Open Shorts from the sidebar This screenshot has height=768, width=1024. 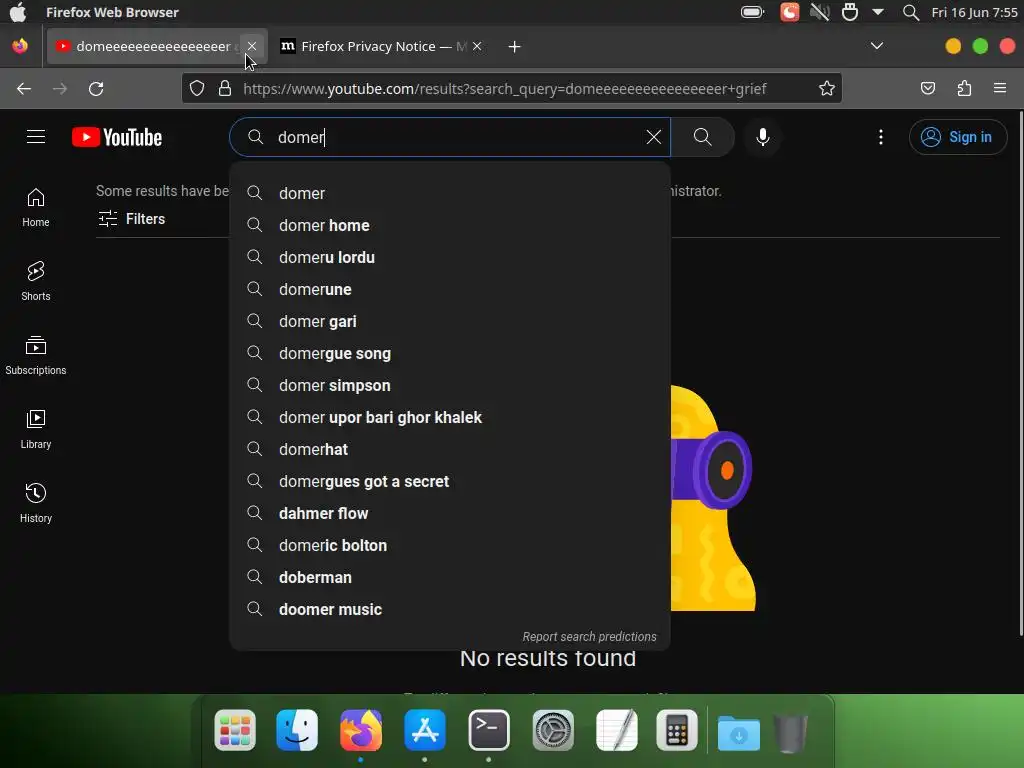tap(36, 281)
